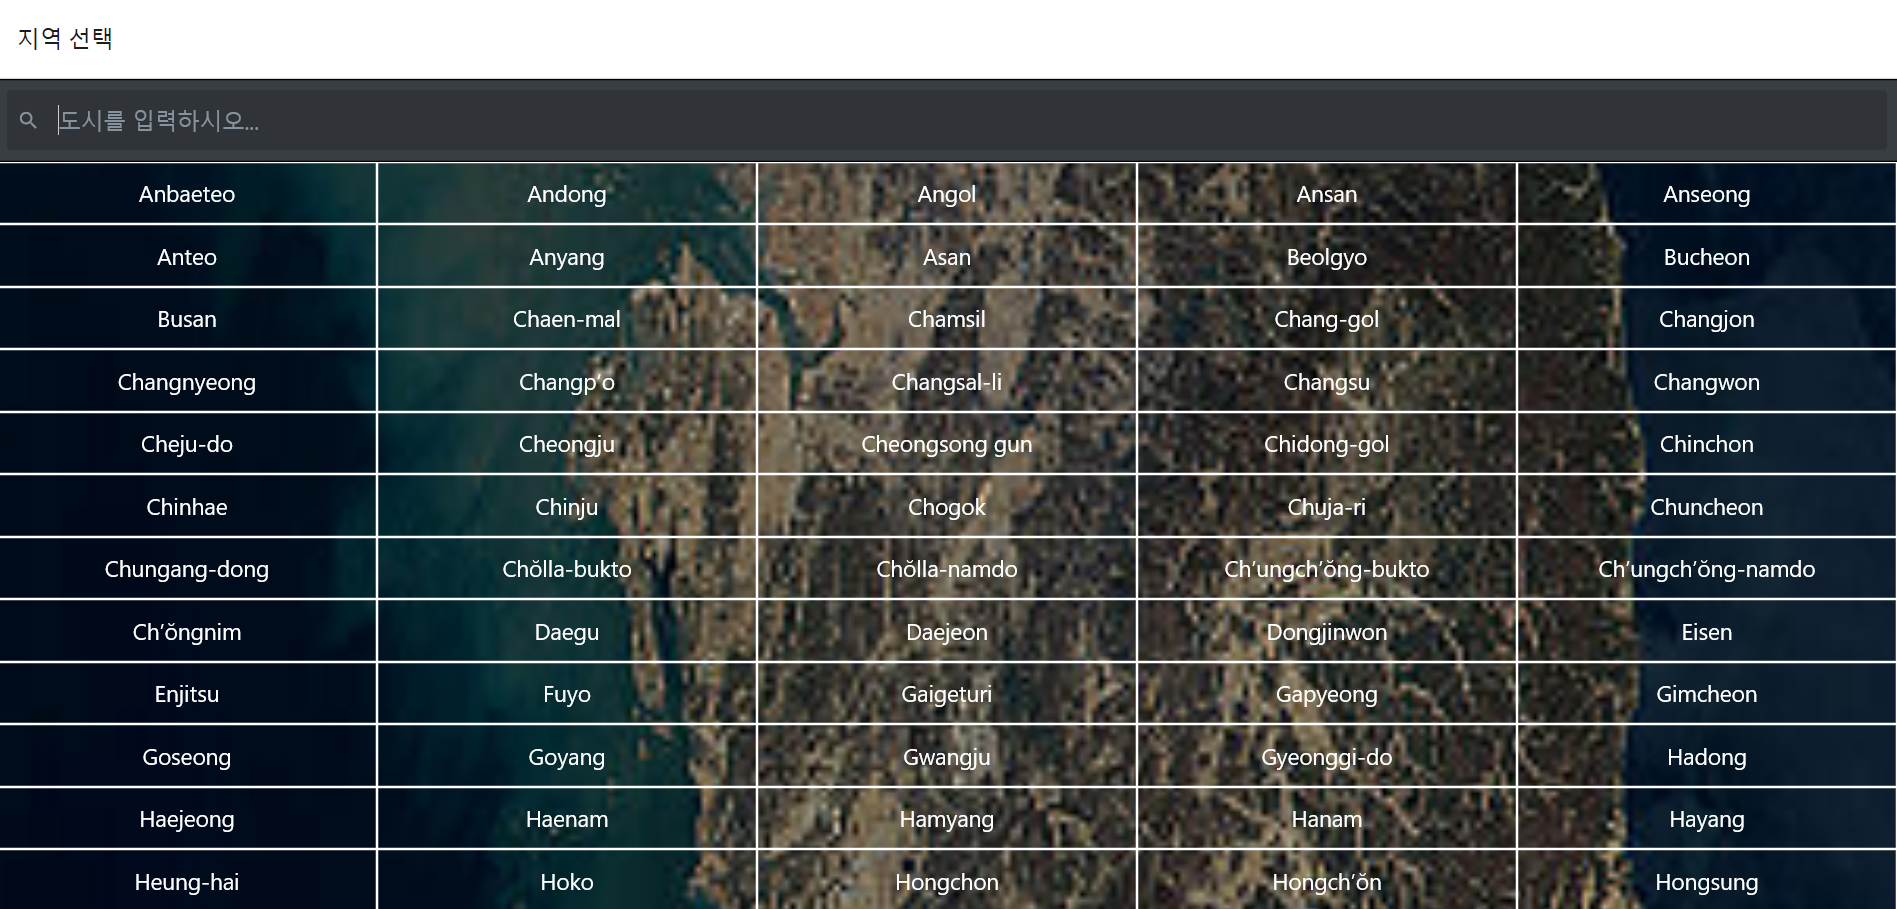The image size is (1897, 909).
Task: Select Anyang from the cities
Action: pos(567,257)
